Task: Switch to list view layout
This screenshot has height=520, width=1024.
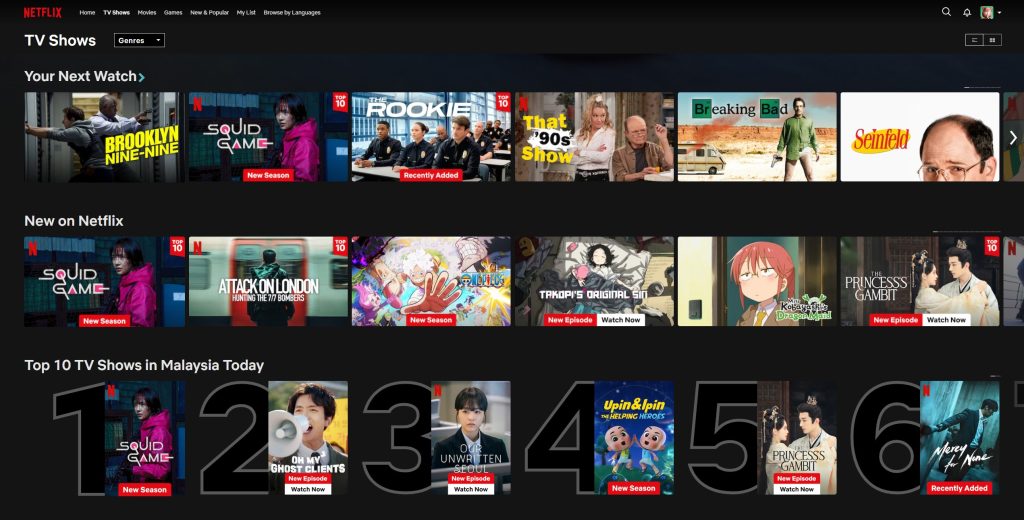Action: (974, 41)
